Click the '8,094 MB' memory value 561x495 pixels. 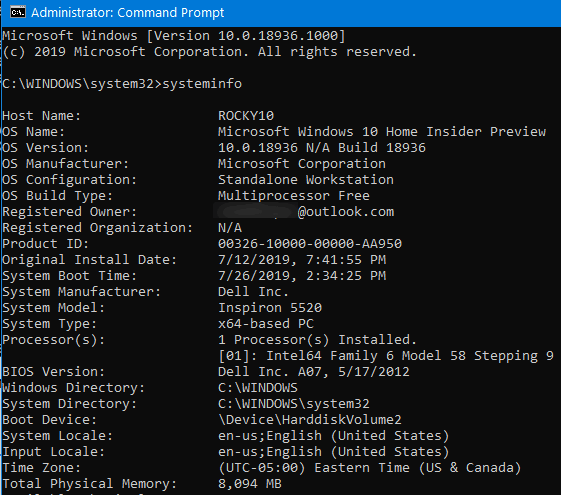click(x=250, y=484)
